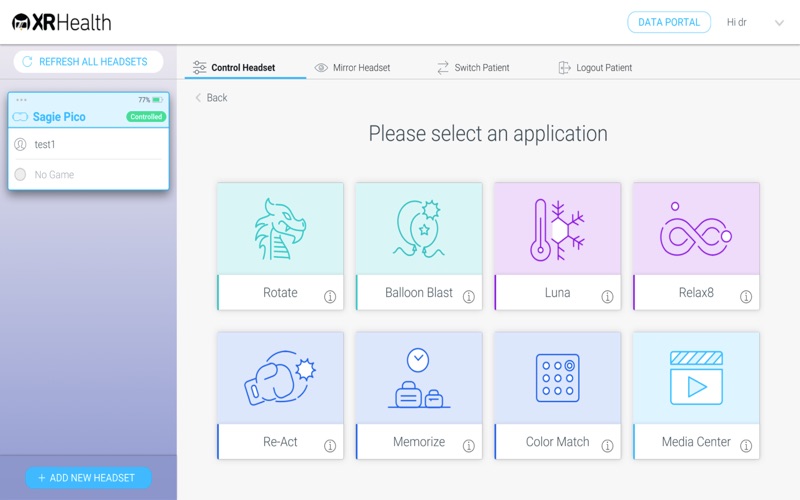Show info for Media Center

click(x=746, y=446)
